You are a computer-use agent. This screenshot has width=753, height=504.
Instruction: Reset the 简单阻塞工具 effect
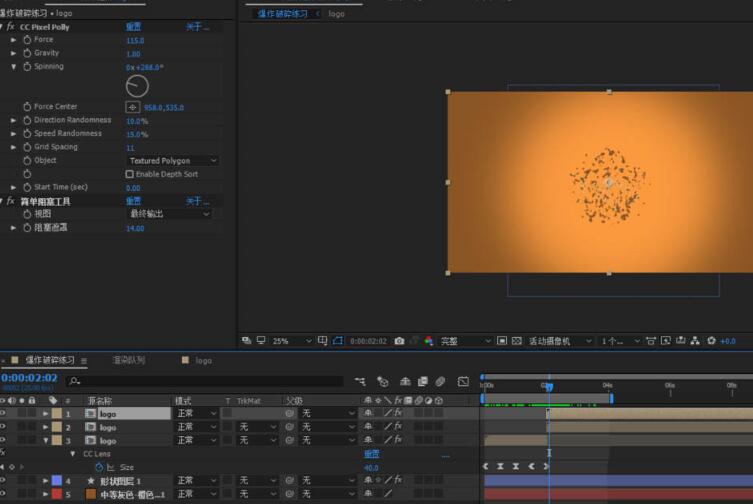(134, 201)
